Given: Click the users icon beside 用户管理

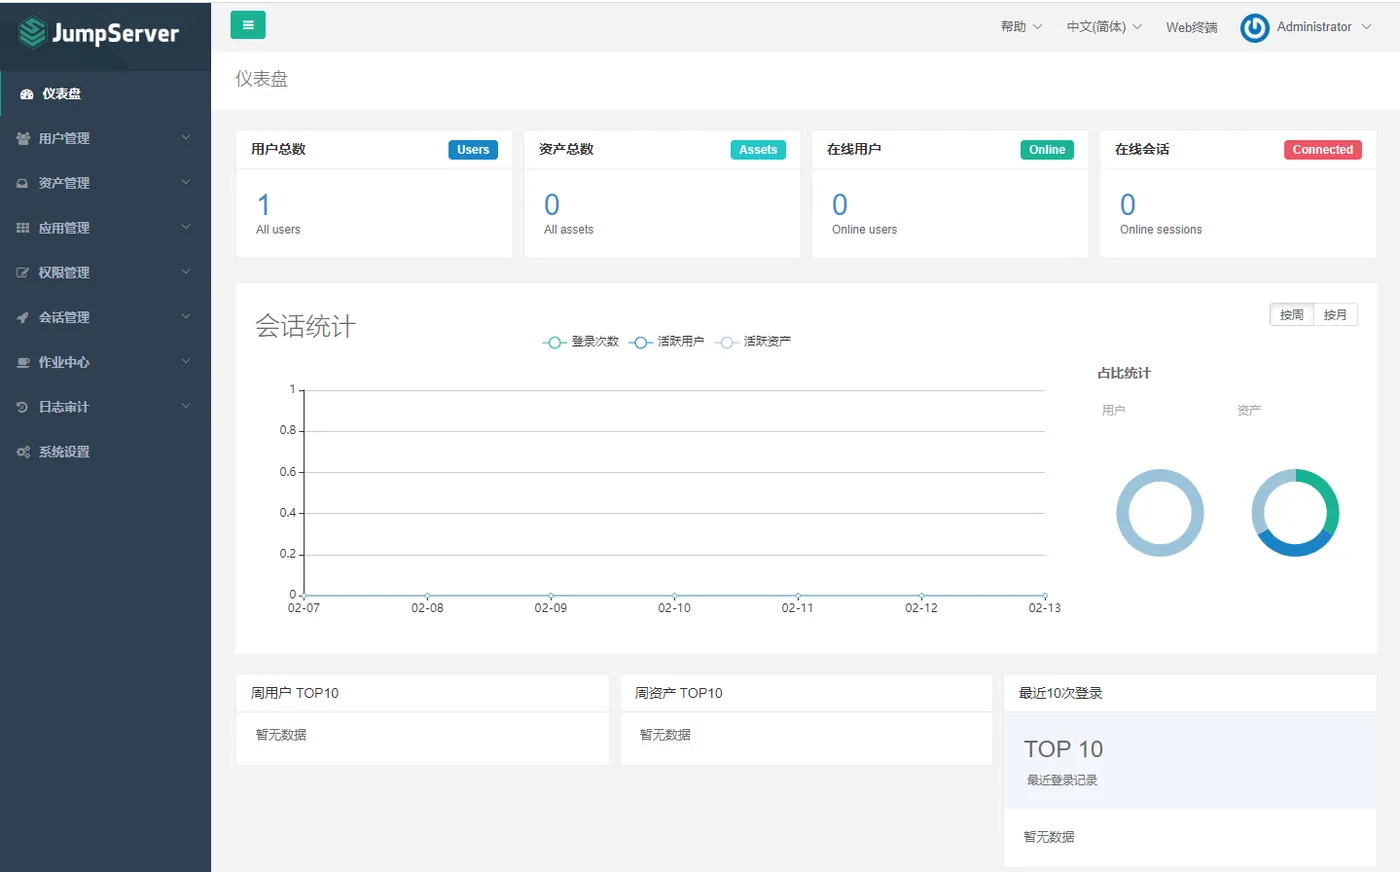Looking at the screenshot, I should click(x=23, y=138).
